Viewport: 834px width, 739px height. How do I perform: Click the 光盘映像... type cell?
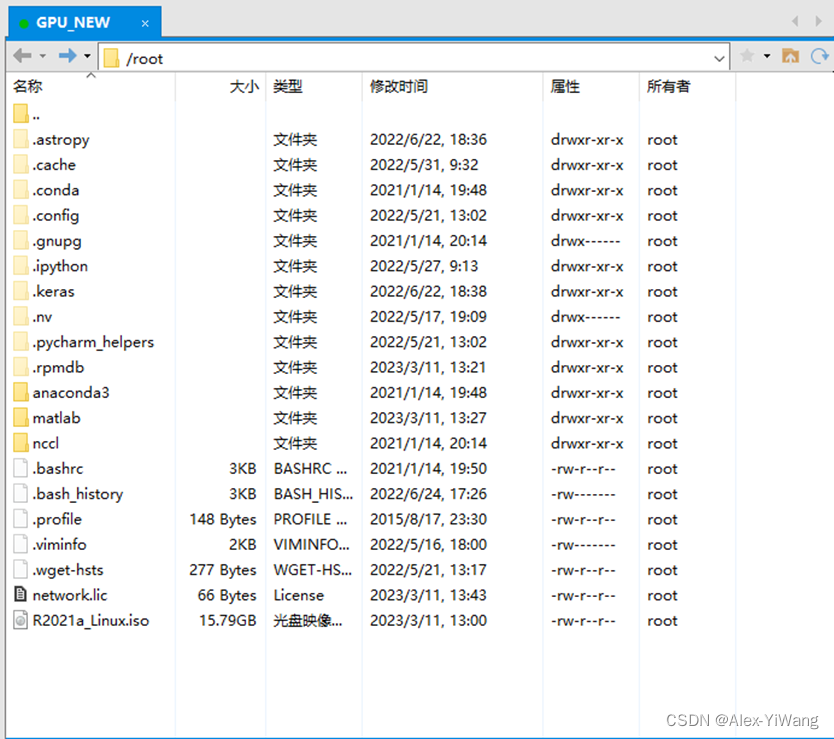coord(307,620)
